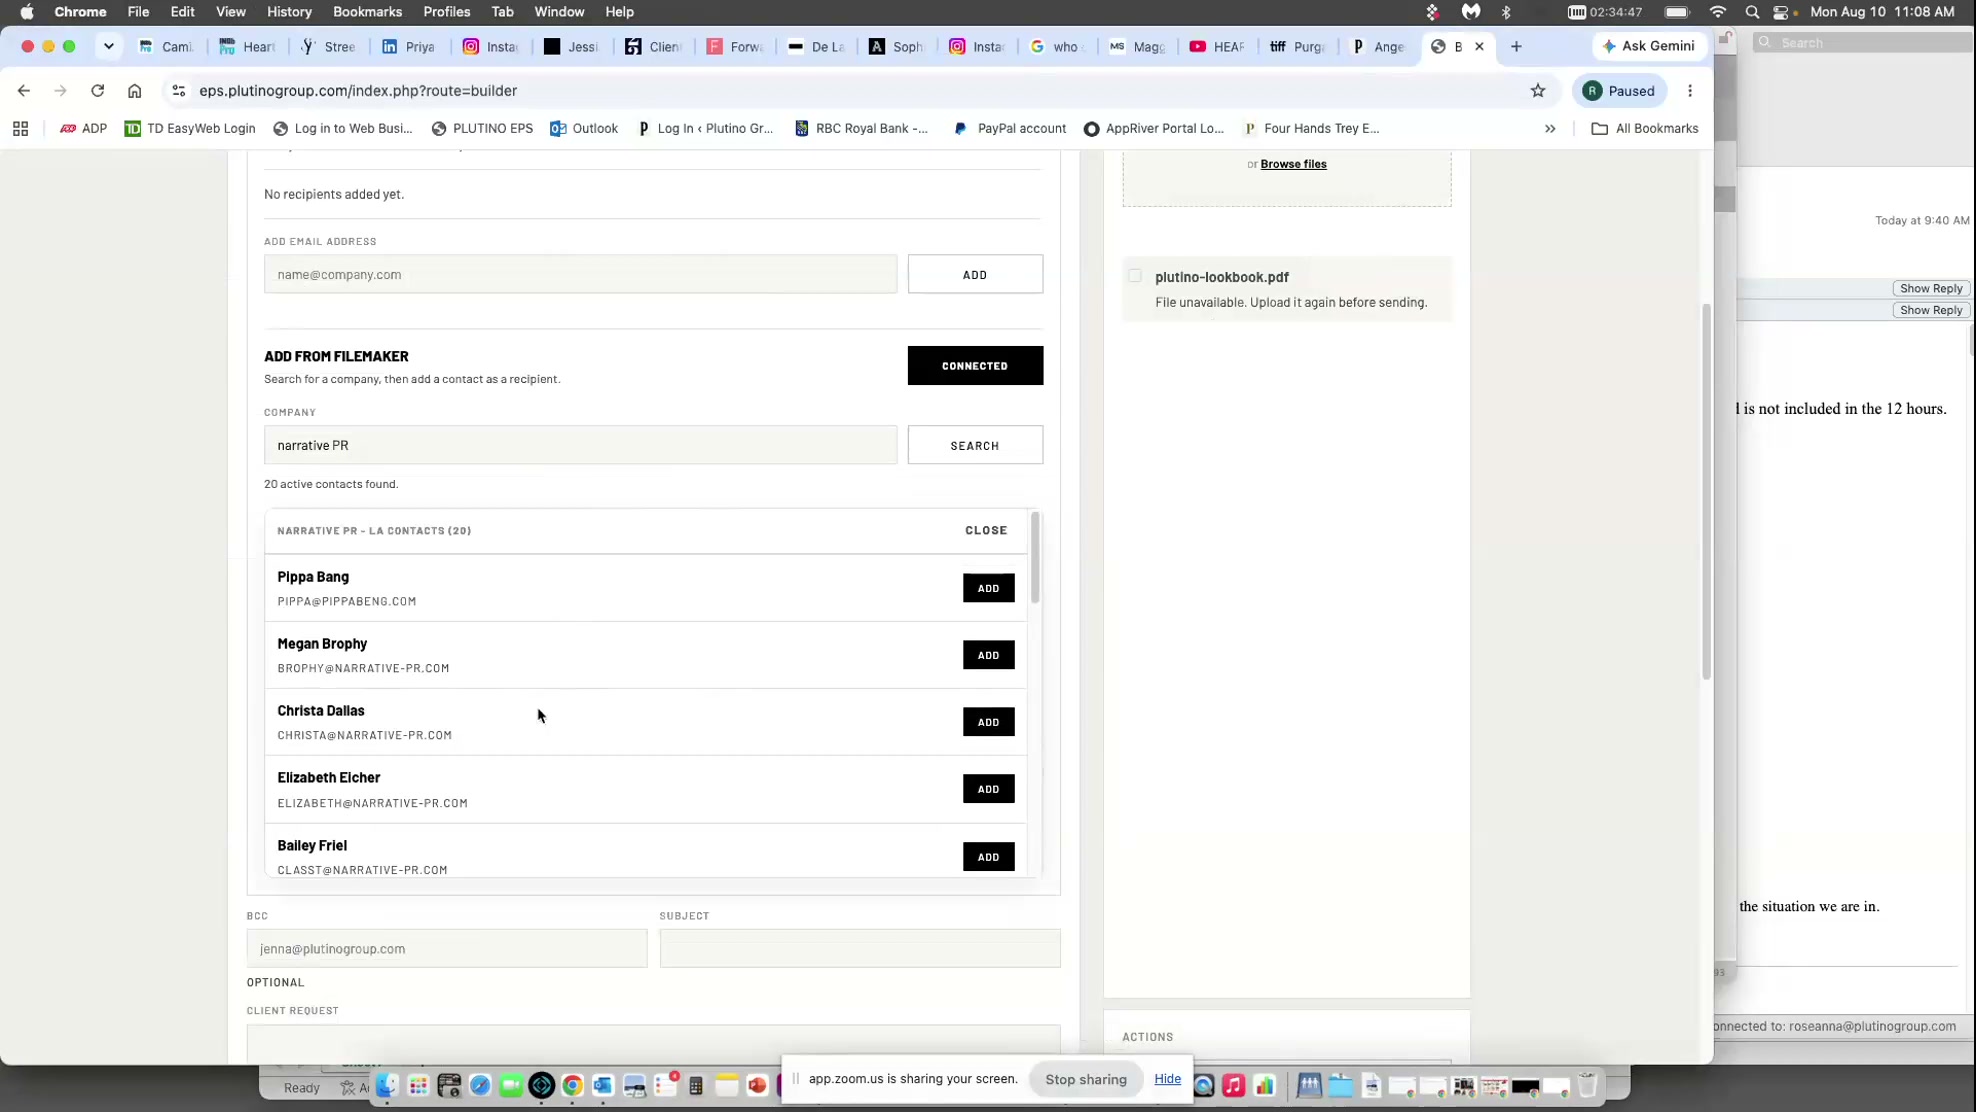The height and width of the screenshot is (1112, 1976).
Task: Launch Safari from the Dock
Action: 480,1086
